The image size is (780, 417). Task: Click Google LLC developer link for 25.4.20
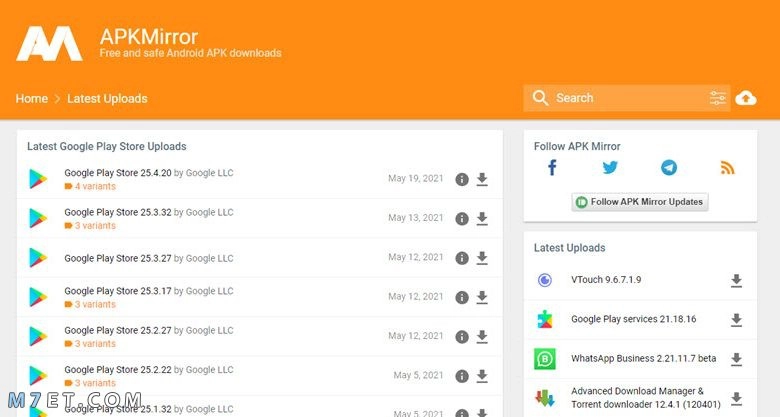pyautogui.click(x=209, y=173)
